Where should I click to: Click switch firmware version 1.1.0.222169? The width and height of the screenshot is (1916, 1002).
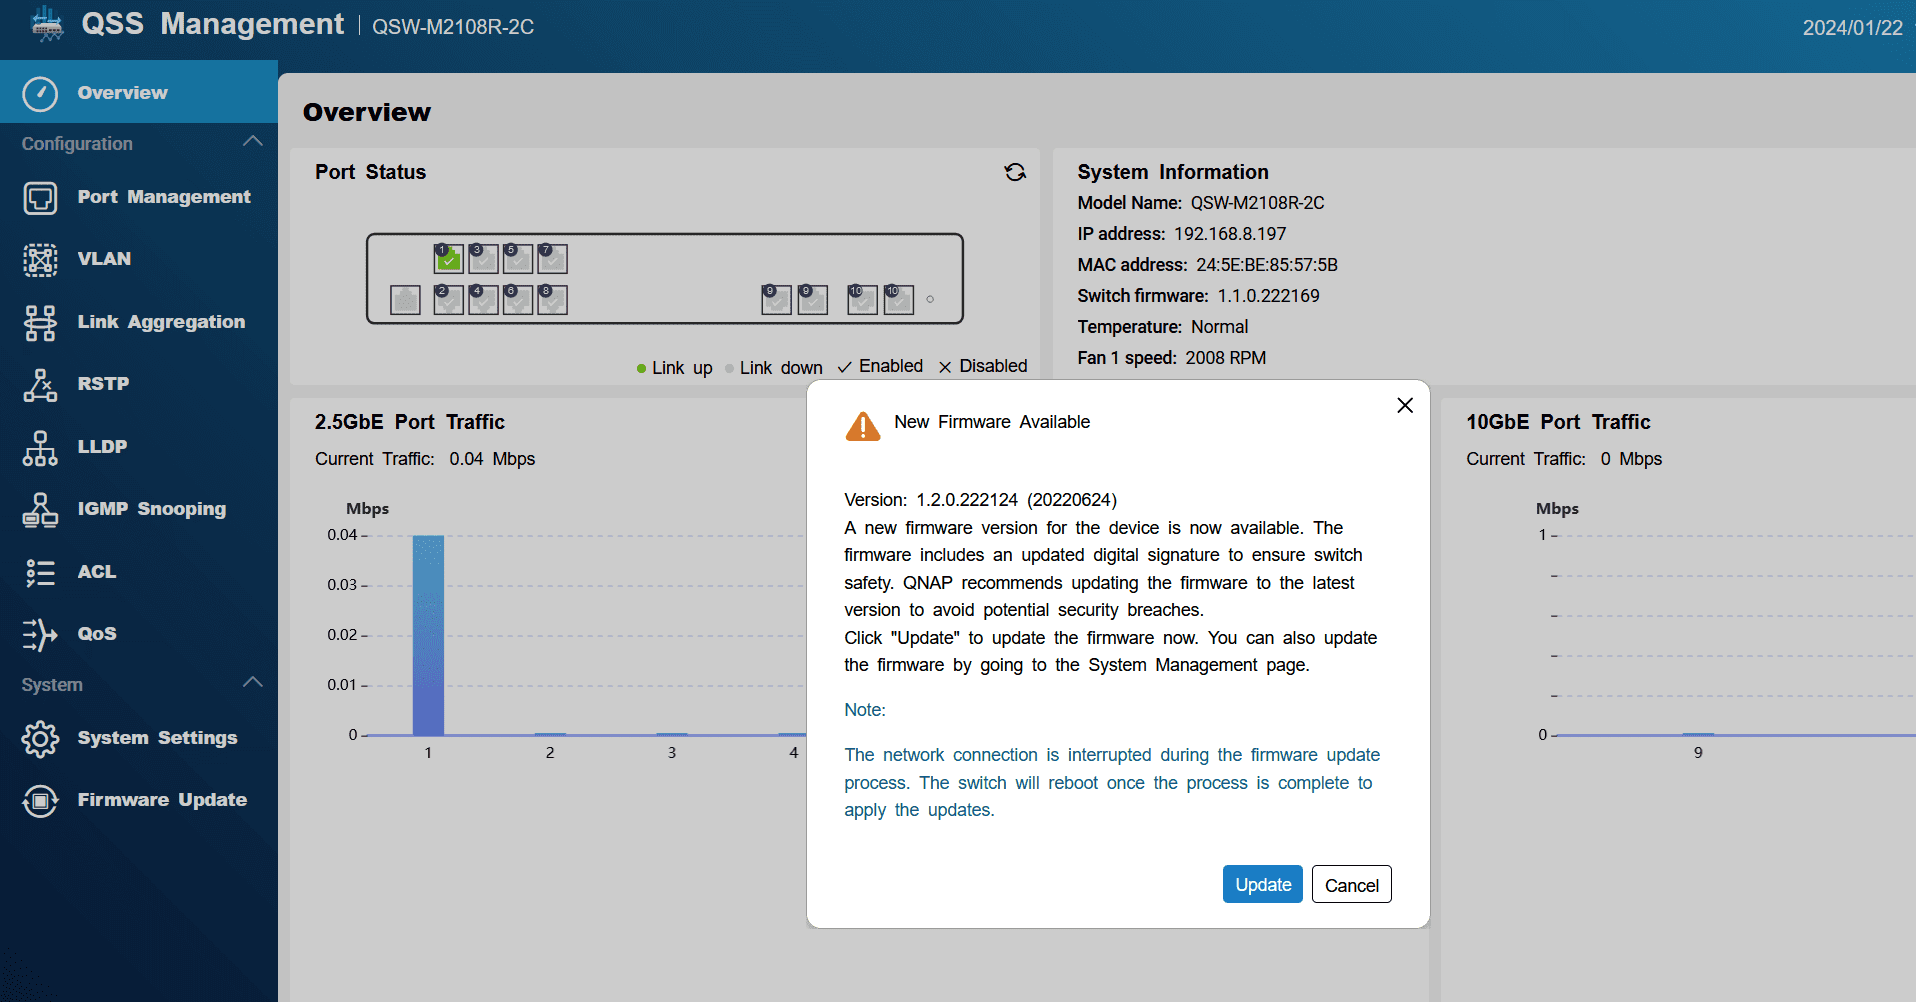1268,296
